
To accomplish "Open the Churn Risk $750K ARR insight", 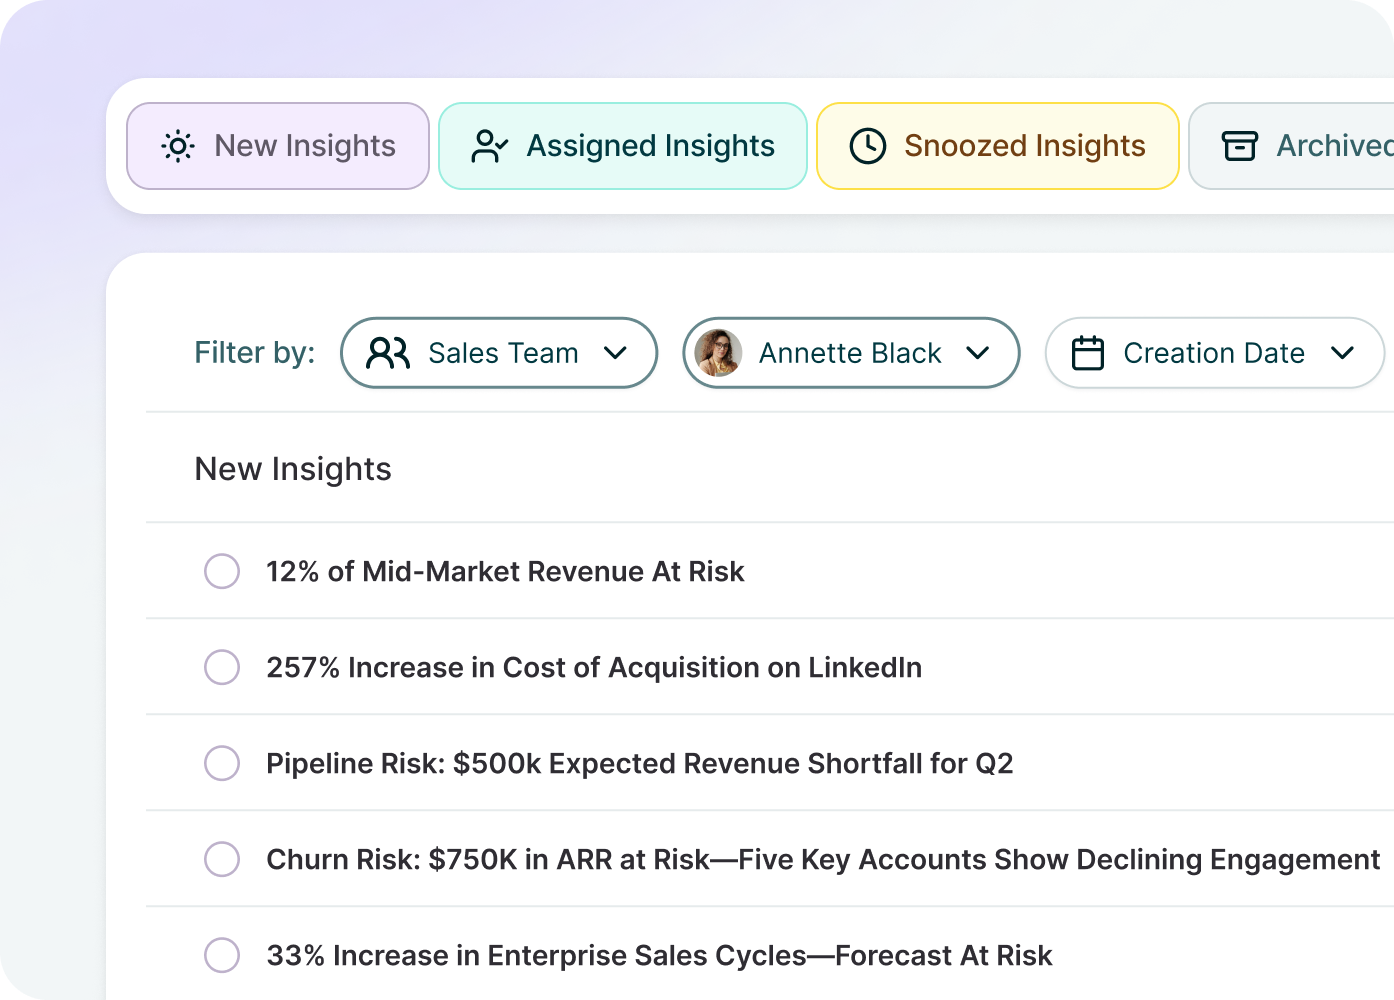I will tap(823, 860).
